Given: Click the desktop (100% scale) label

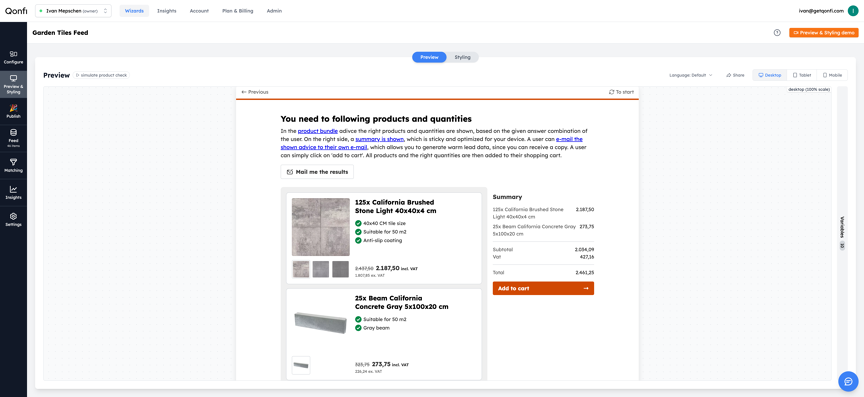Looking at the screenshot, I should (809, 89).
